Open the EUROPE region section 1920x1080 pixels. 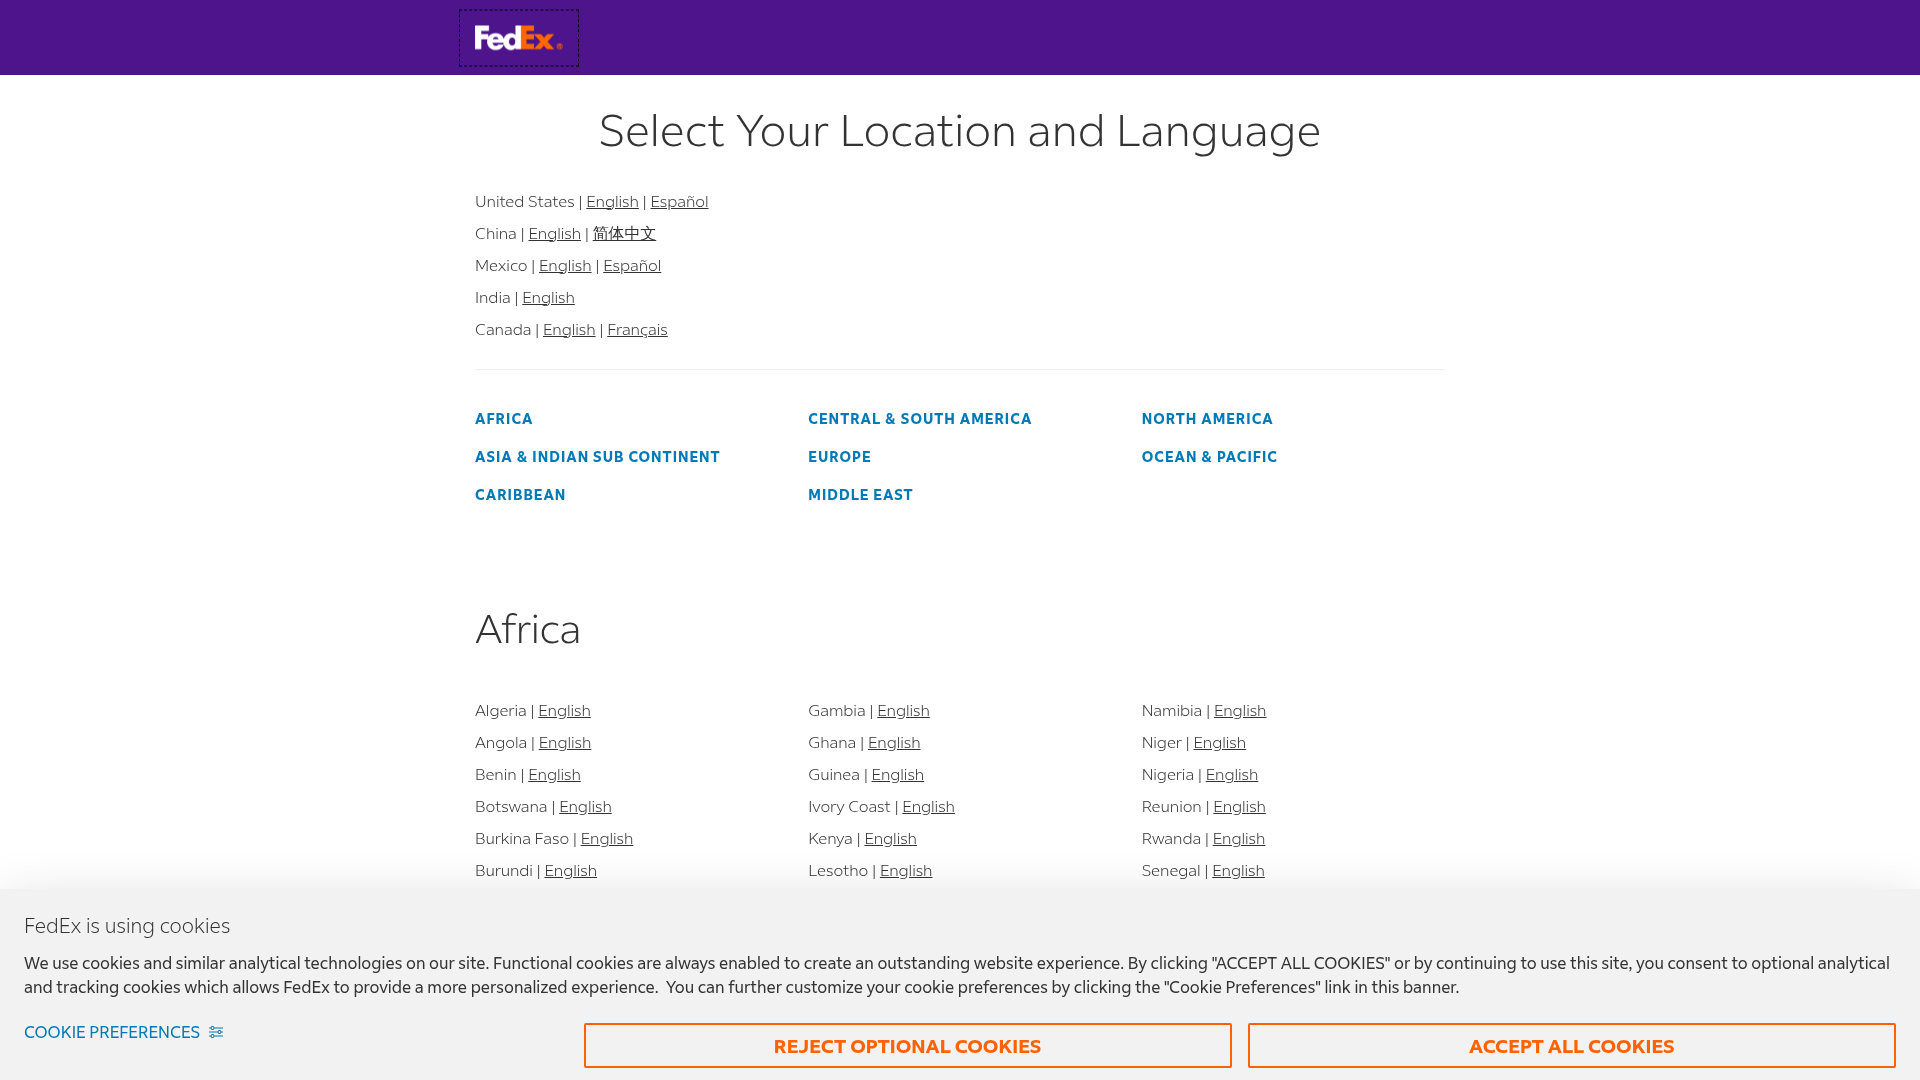[839, 456]
